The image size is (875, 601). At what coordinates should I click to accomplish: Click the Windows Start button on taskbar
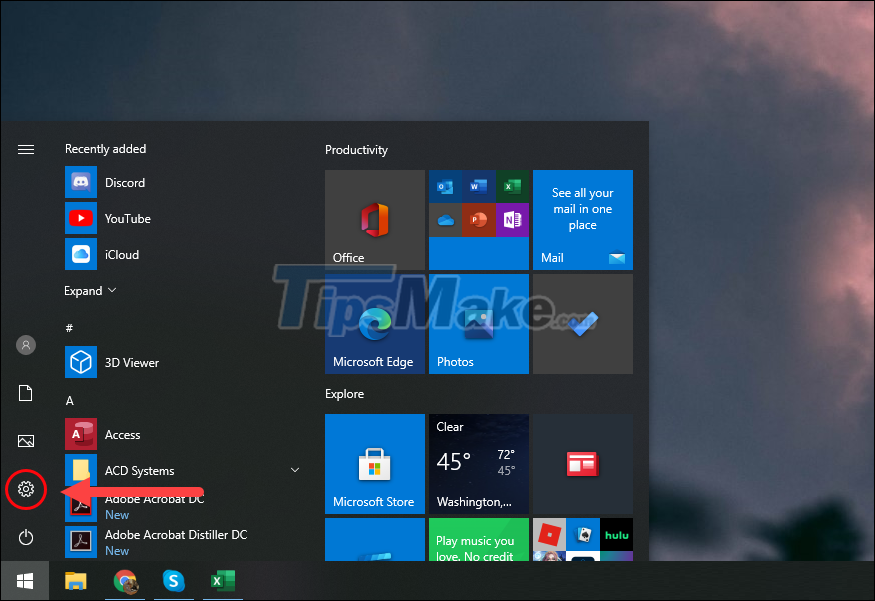coord(25,581)
